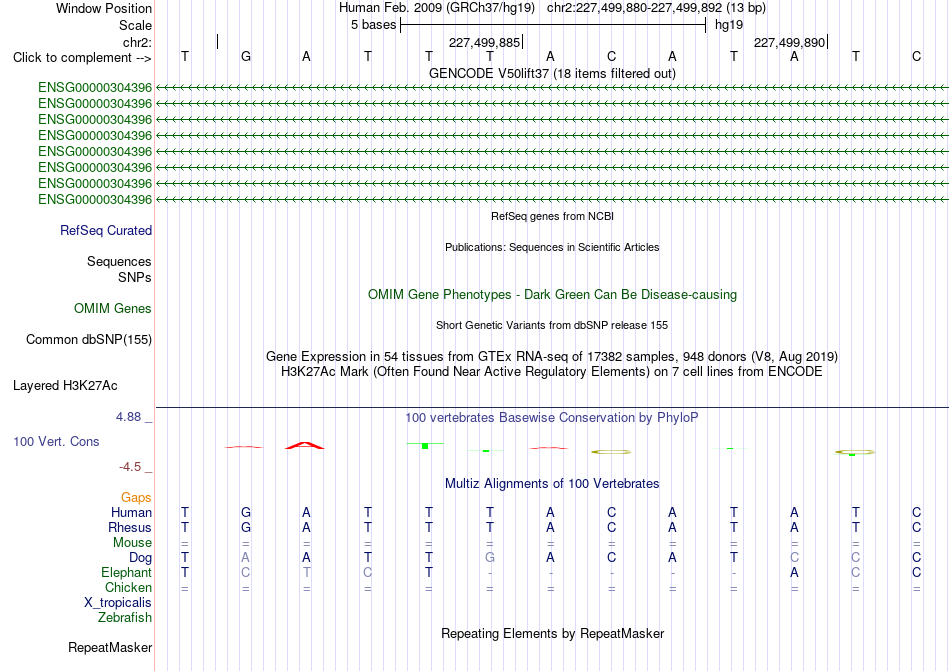Select the Chicken alignment row label
The height and width of the screenshot is (671, 950).
coord(128,587)
